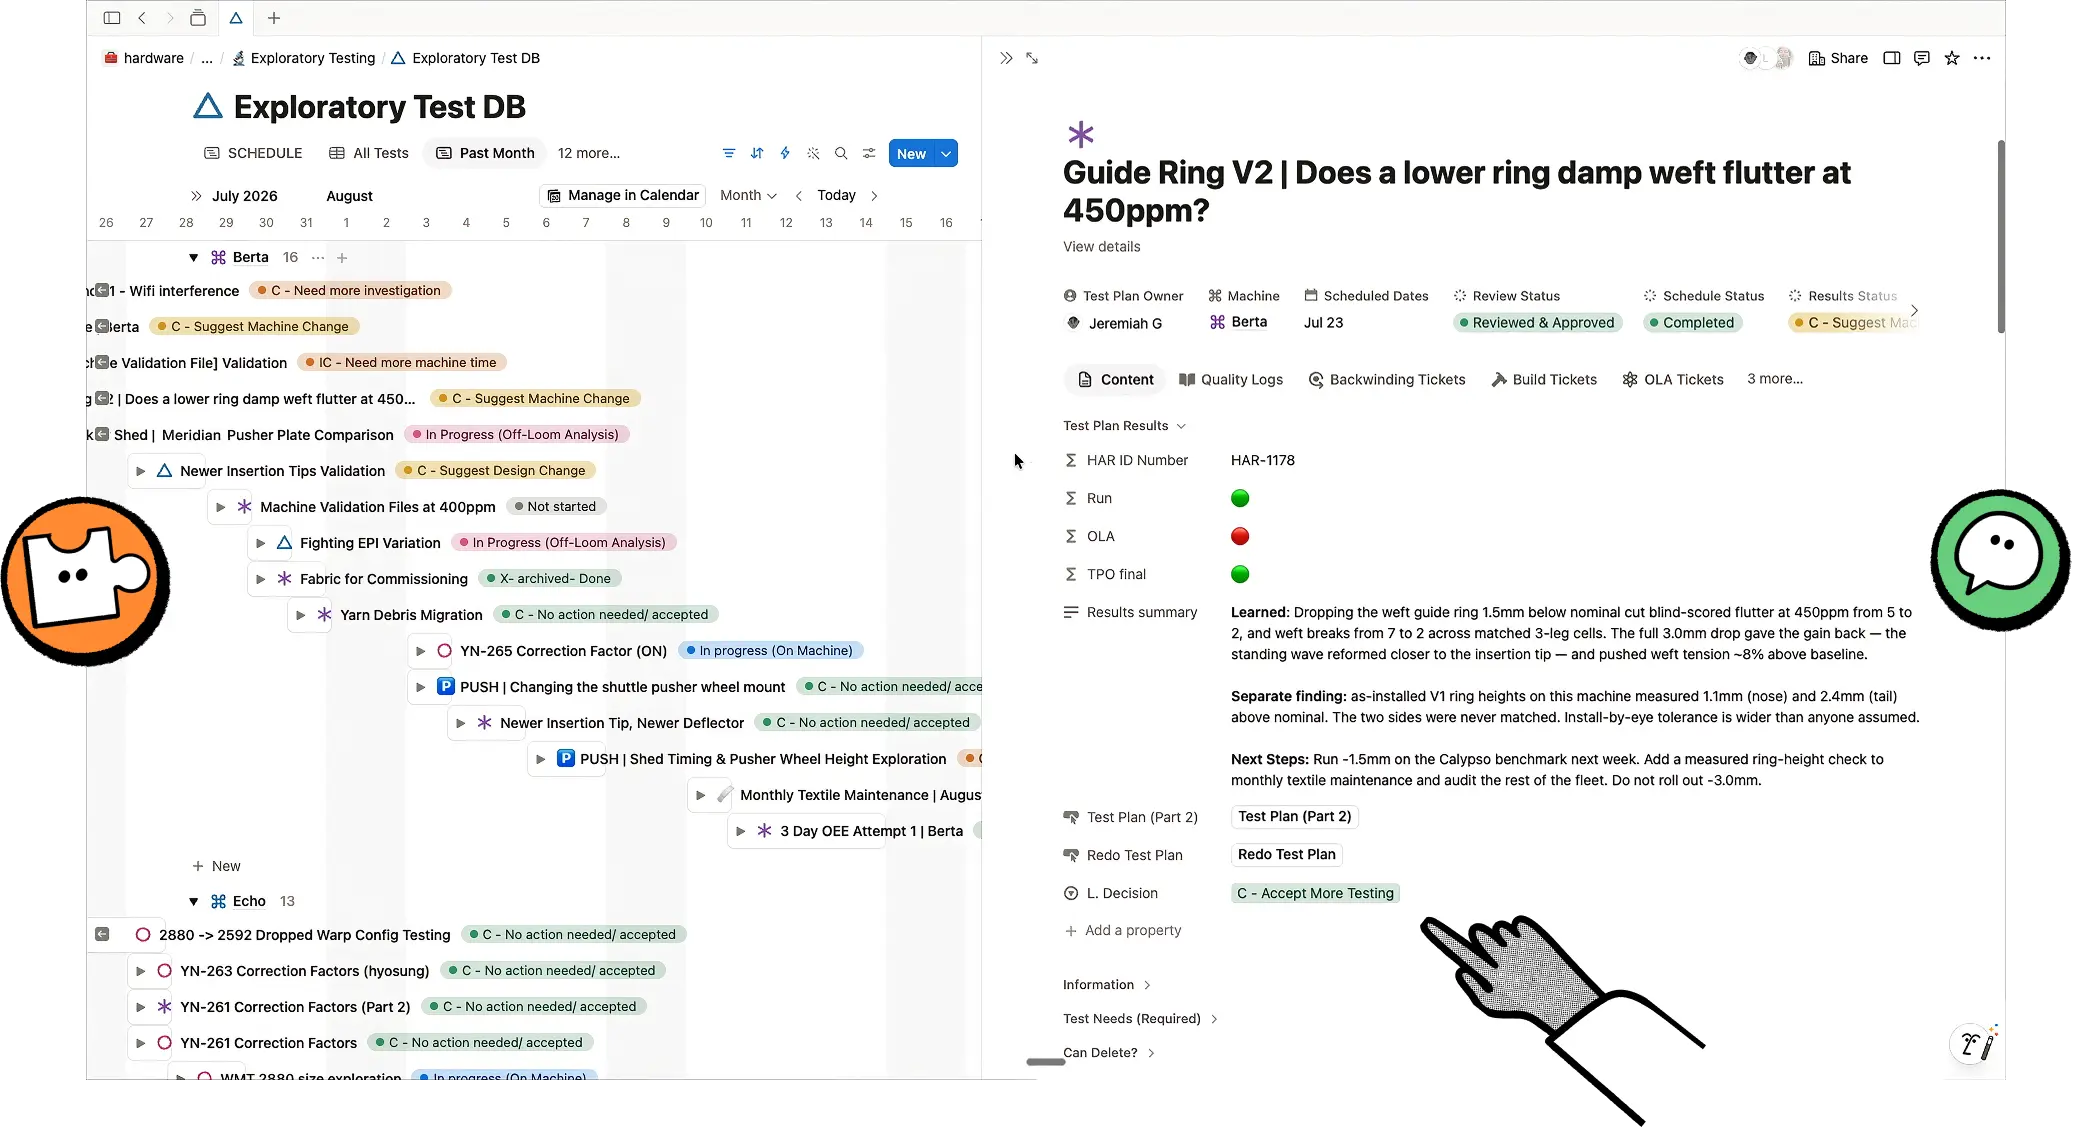Switch peek layout with side panel icon
Screen dimensions: 2086x1134
pyautogui.click(x=1892, y=58)
